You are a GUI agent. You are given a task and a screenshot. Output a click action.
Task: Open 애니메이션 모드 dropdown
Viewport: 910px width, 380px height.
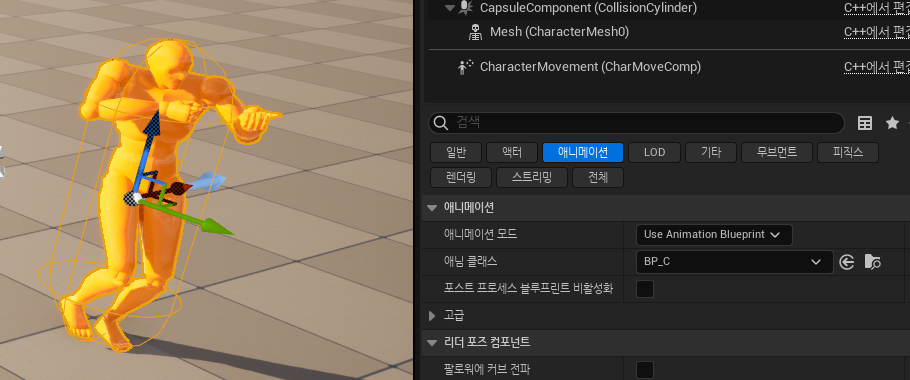[x=714, y=234]
